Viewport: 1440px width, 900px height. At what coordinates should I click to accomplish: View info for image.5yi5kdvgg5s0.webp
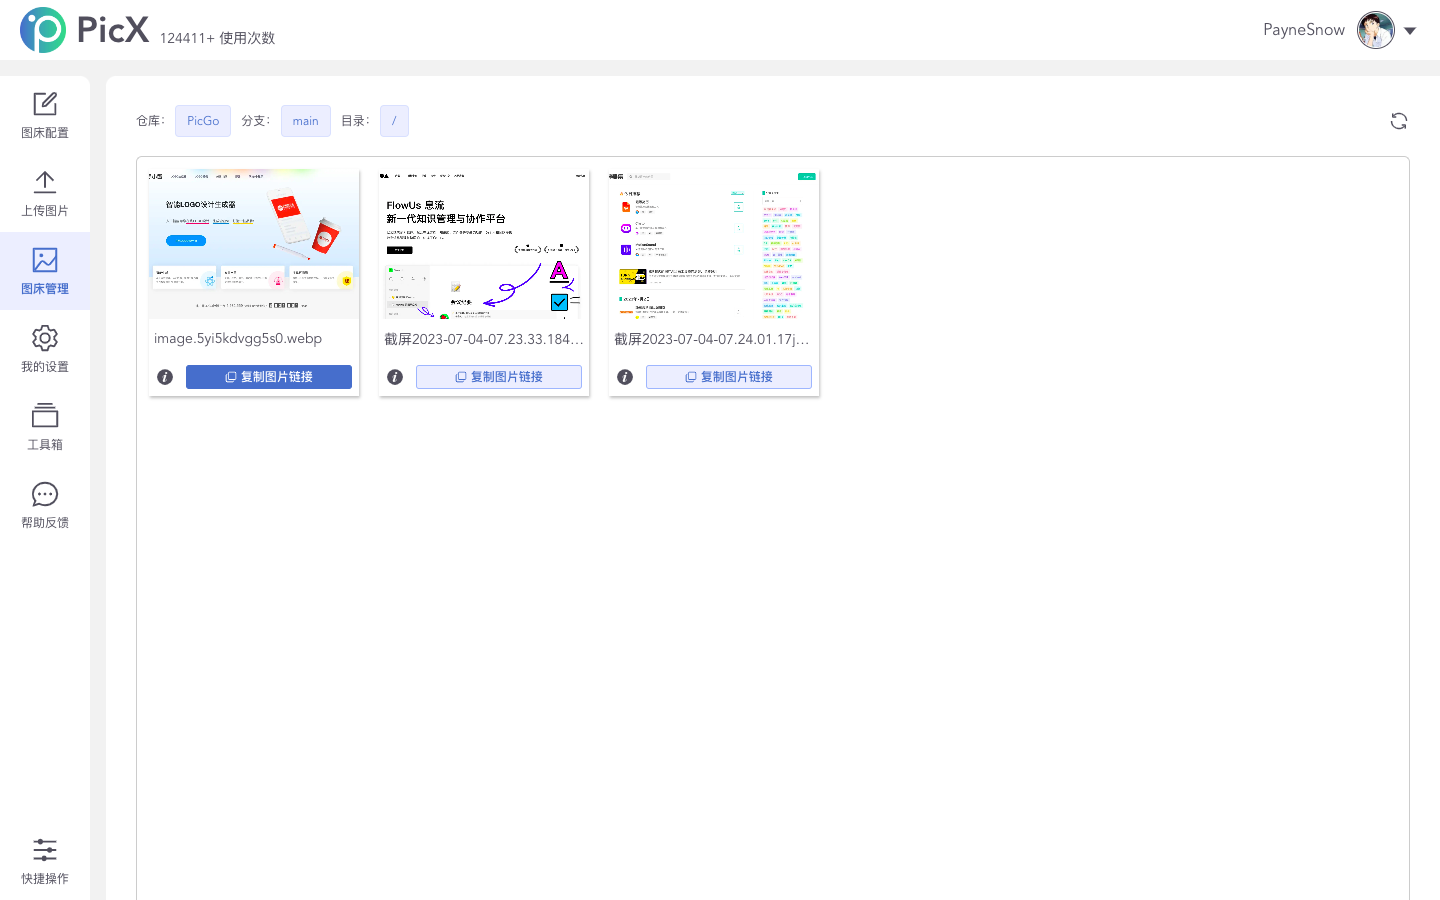(165, 377)
